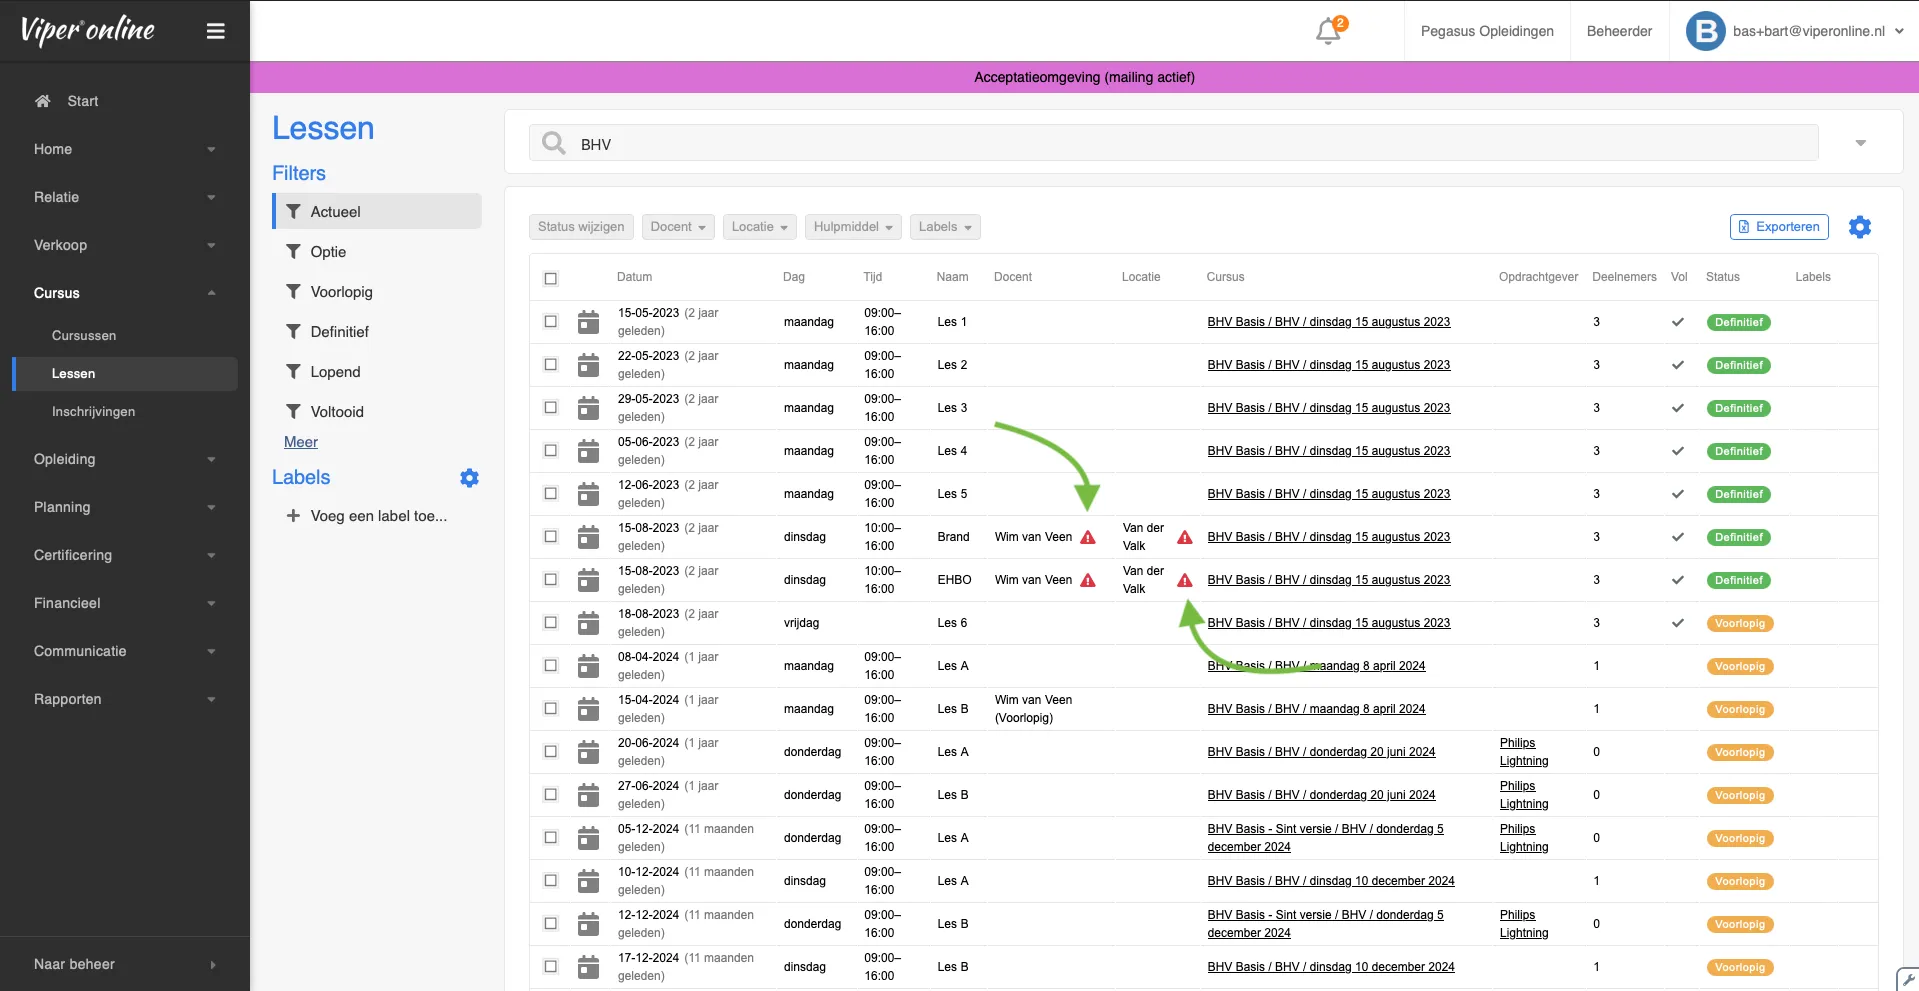1919x991 pixels.
Task: Click the wrench icon in bottom corner
Action: (1907, 979)
